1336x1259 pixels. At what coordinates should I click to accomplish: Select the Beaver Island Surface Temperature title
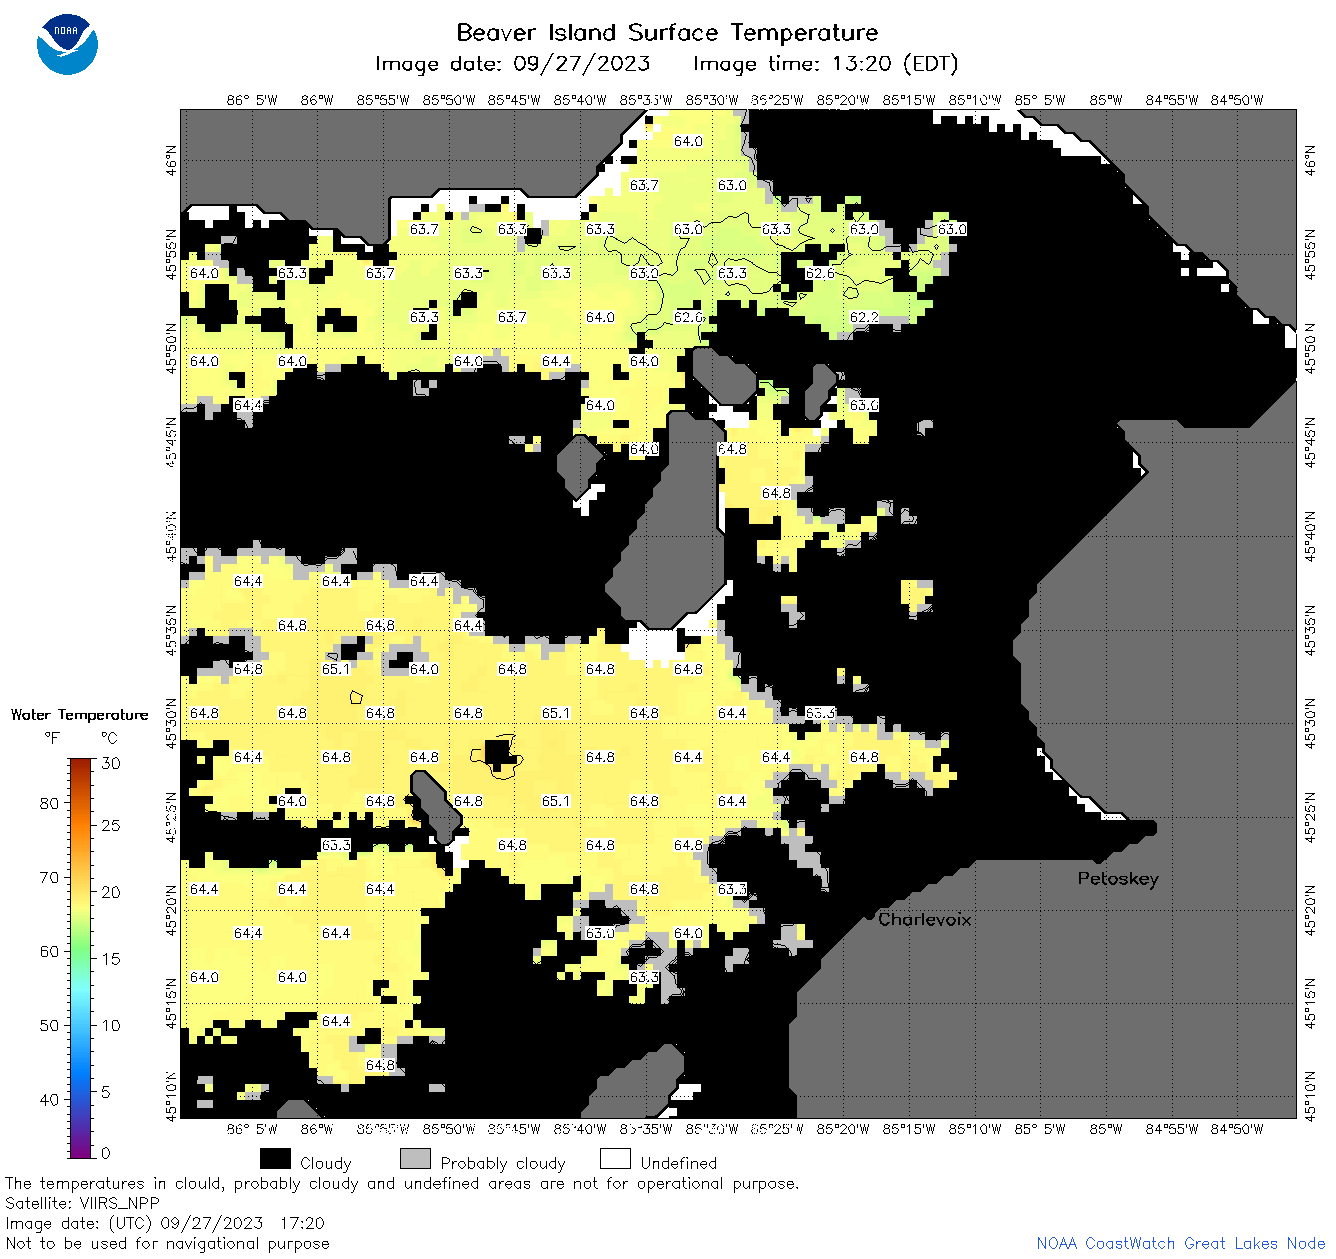(667, 32)
